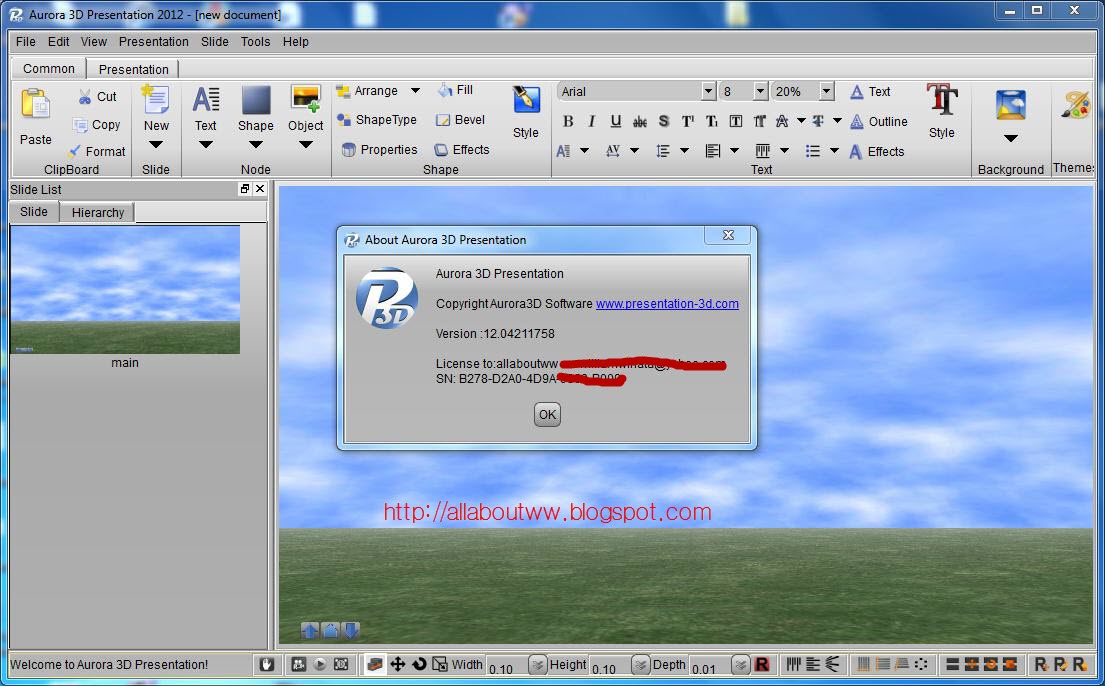
Task: Click the Width stepper button
Action: coord(537,664)
